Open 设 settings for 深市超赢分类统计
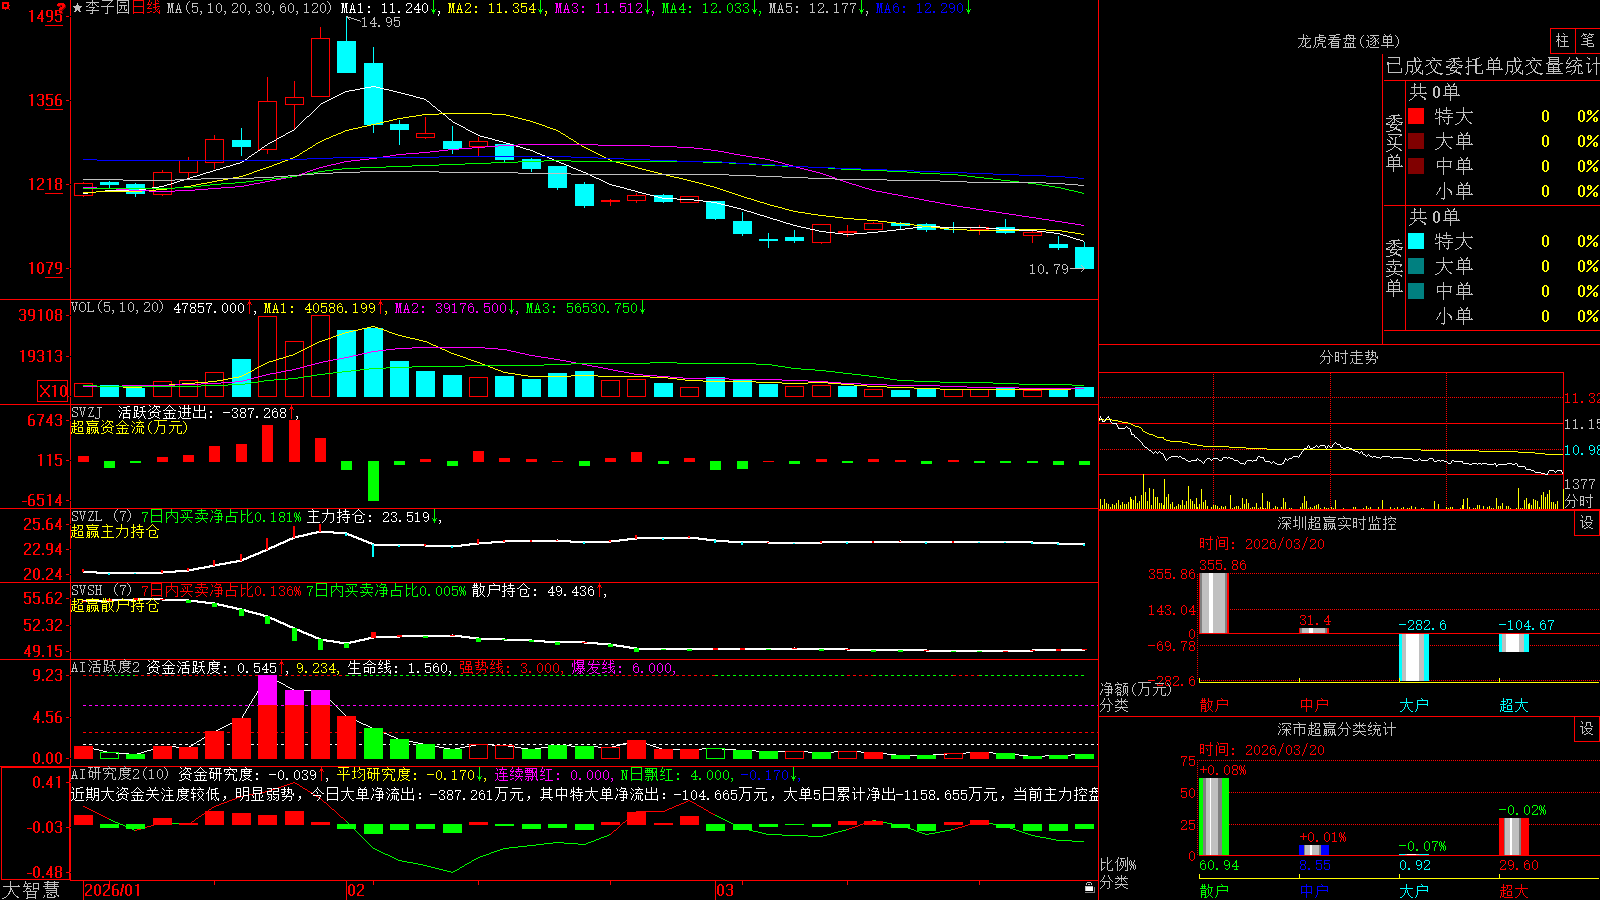Screen dimensions: 1600x900 point(1587,729)
